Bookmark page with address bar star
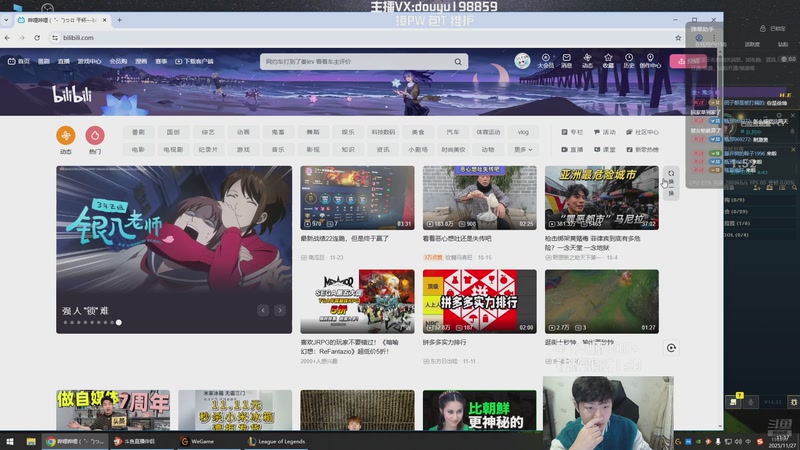 [x=678, y=38]
